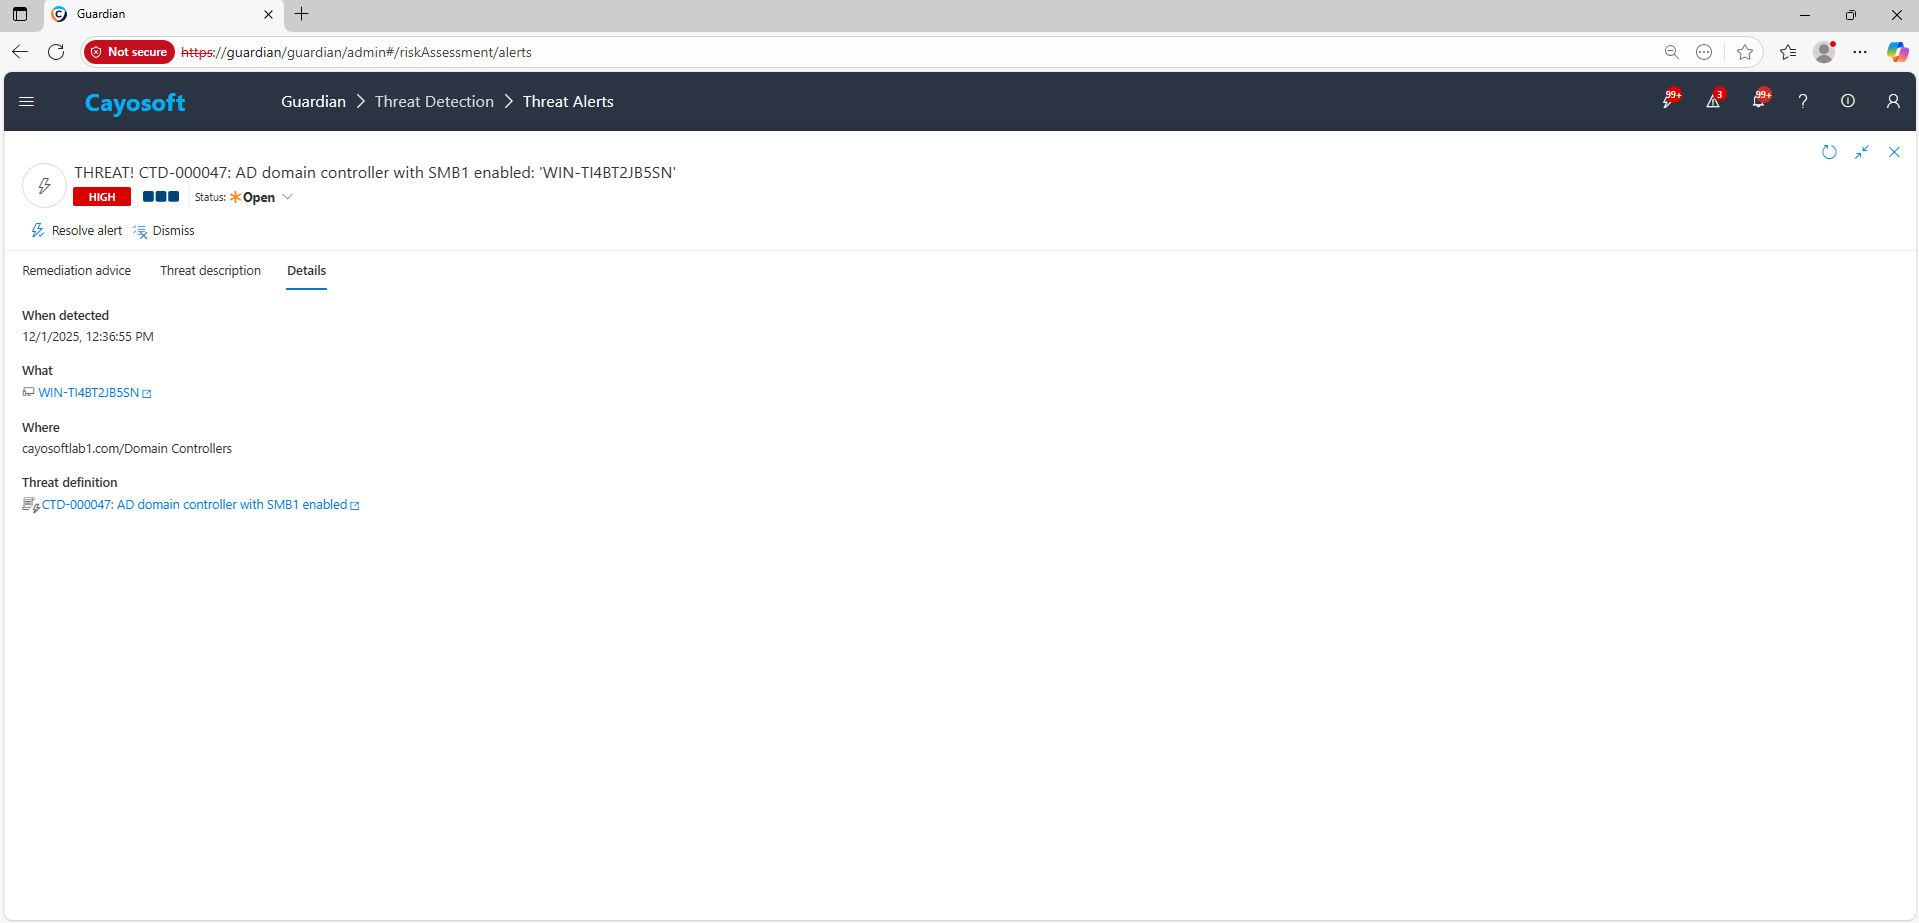Refresh the alert details panel
The height and width of the screenshot is (923, 1919).
(x=1829, y=152)
